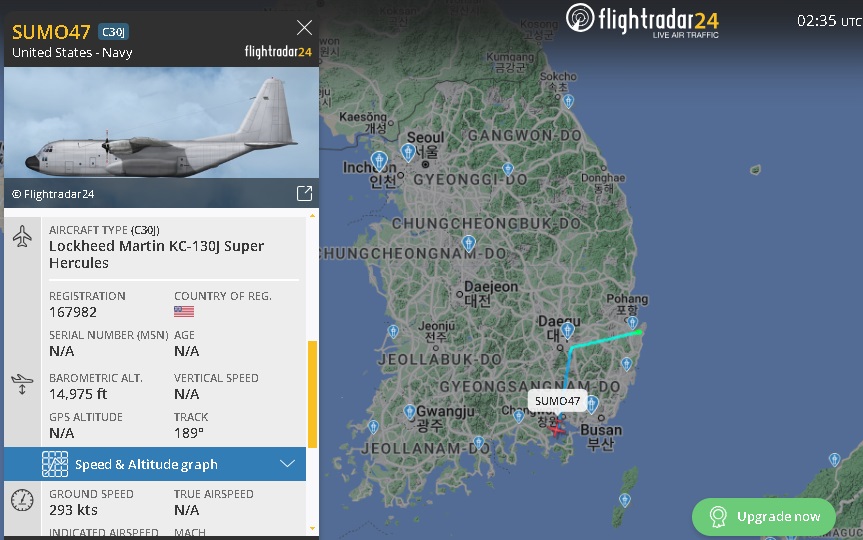
Task: Click the SUMO47 callsign label on map
Action: click(558, 401)
